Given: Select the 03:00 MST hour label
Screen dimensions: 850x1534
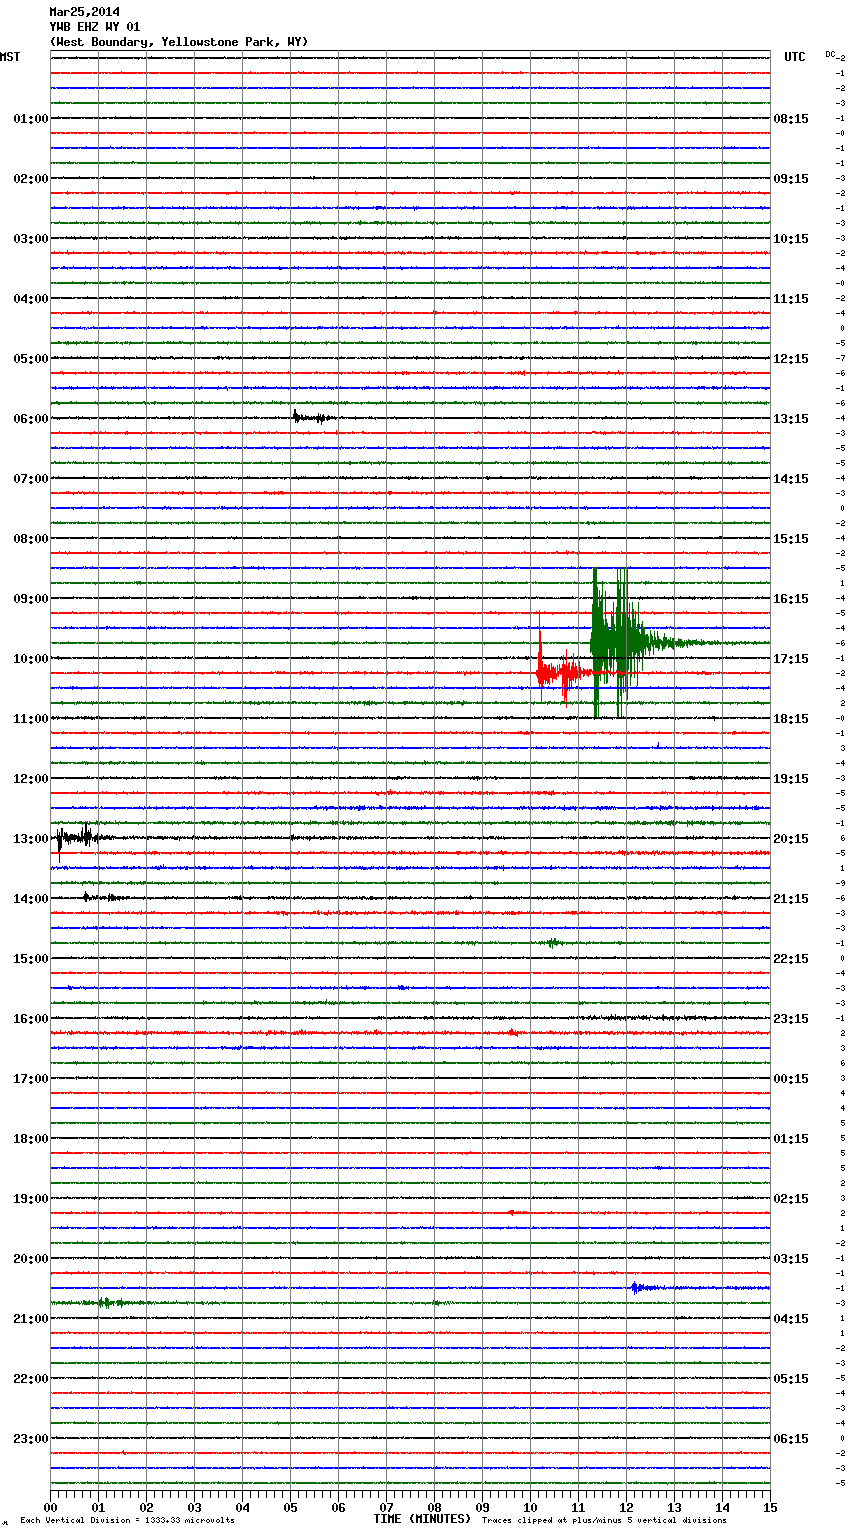Looking at the screenshot, I should point(30,239).
